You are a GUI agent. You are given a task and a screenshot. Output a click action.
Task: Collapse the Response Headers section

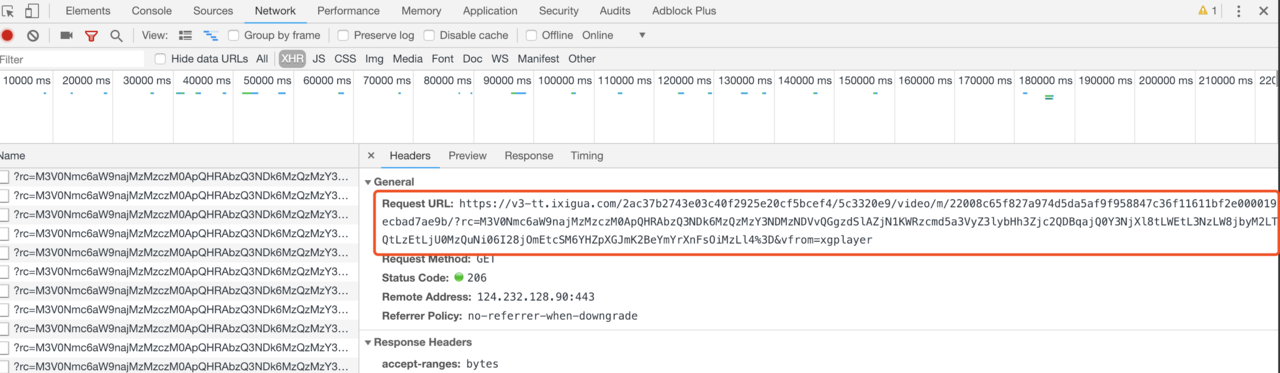coord(368,342)
